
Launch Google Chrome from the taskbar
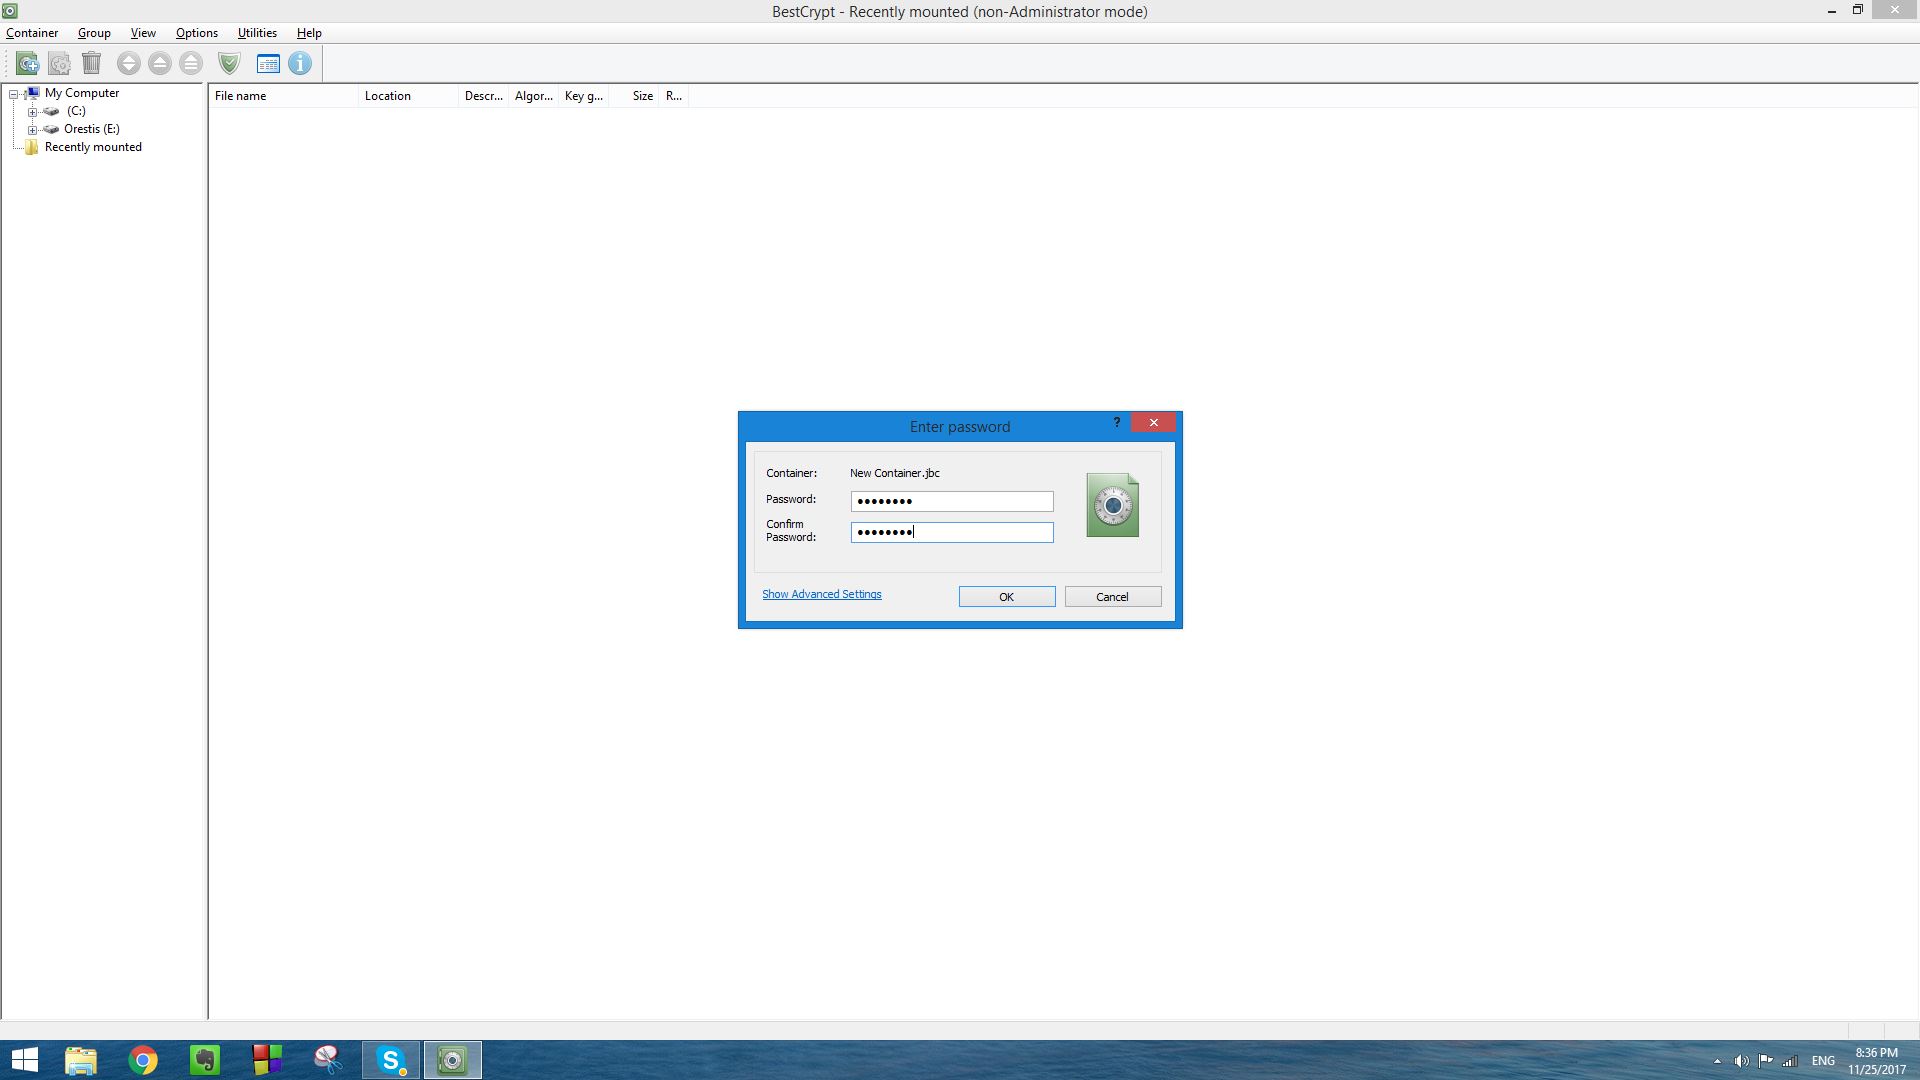(x=143, y=1060)
